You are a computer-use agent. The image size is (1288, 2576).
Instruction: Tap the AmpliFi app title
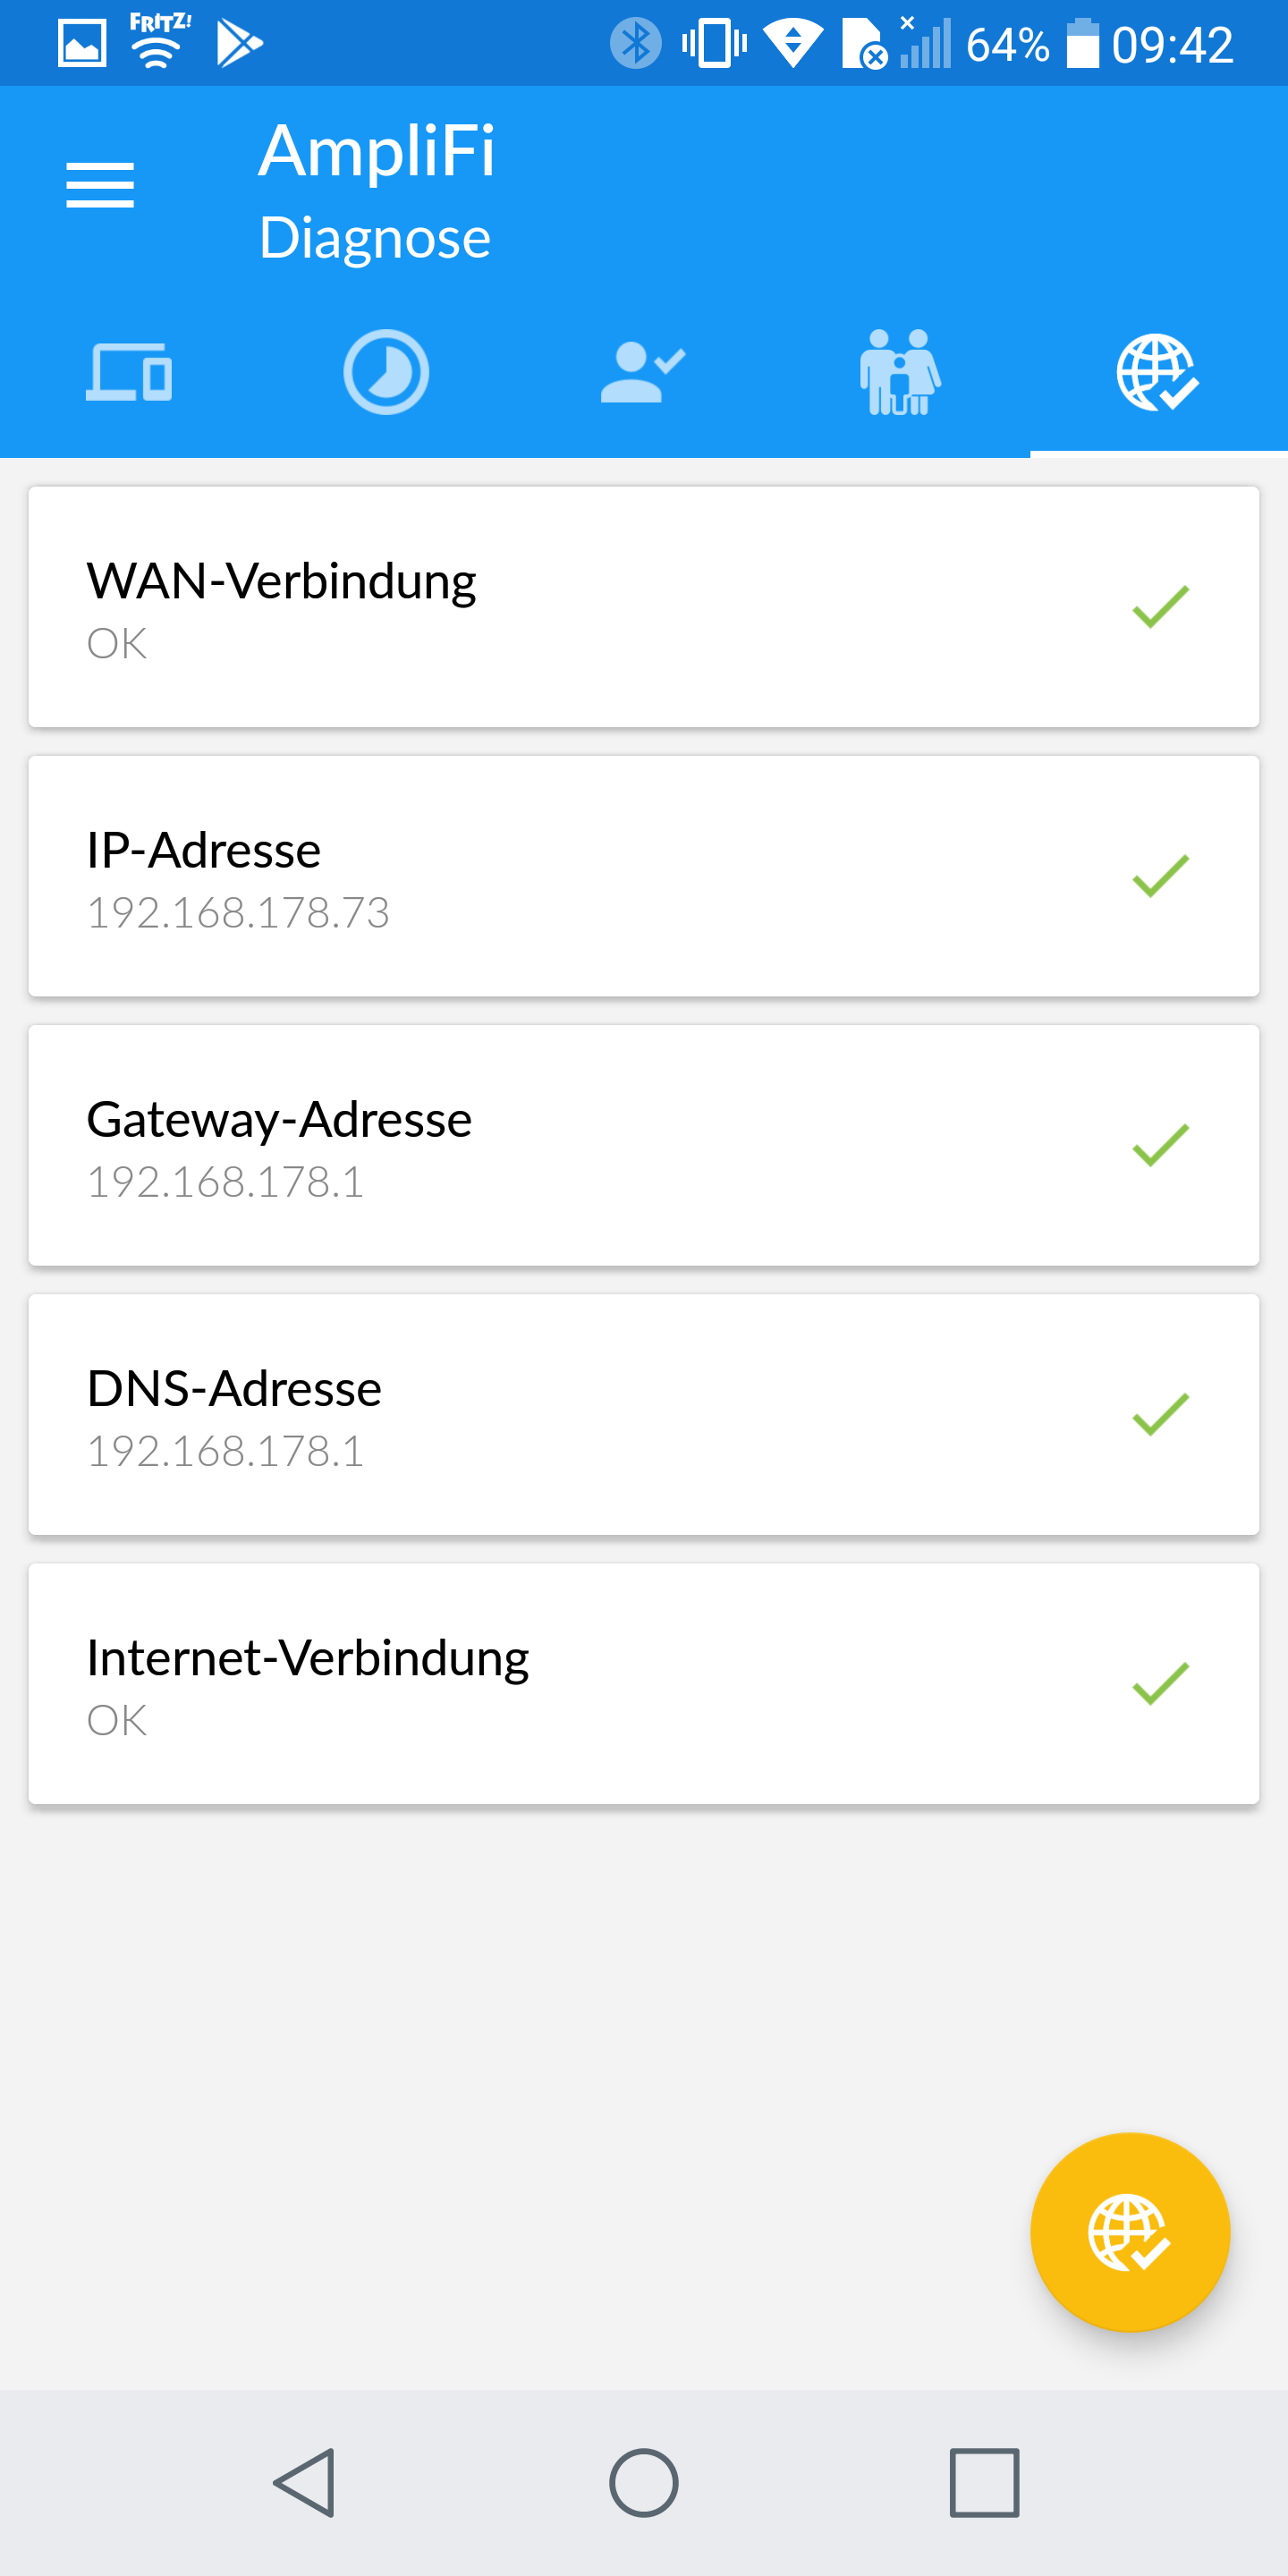tap(376, 152)
